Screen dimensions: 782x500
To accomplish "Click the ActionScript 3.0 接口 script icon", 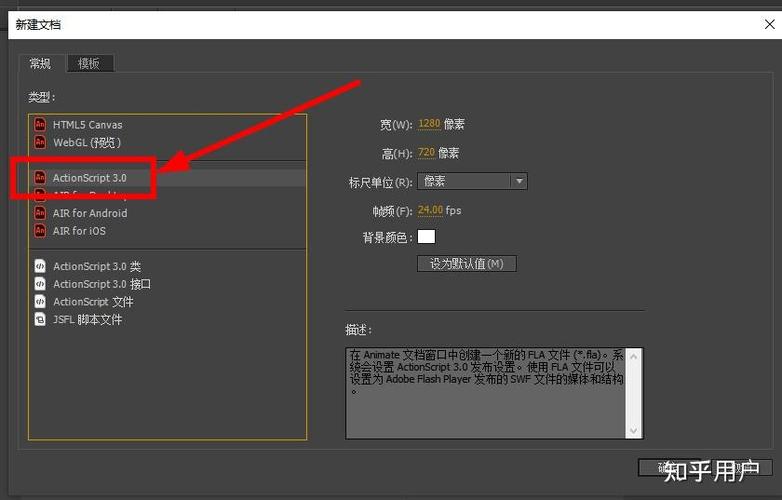I will point(40,284).
